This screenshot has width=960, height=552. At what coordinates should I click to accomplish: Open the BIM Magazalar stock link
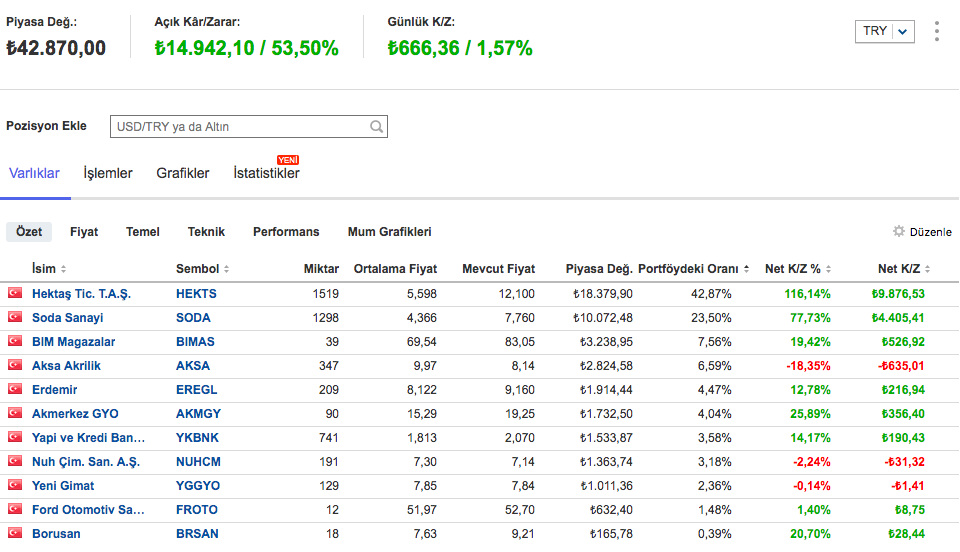point(73,342)
